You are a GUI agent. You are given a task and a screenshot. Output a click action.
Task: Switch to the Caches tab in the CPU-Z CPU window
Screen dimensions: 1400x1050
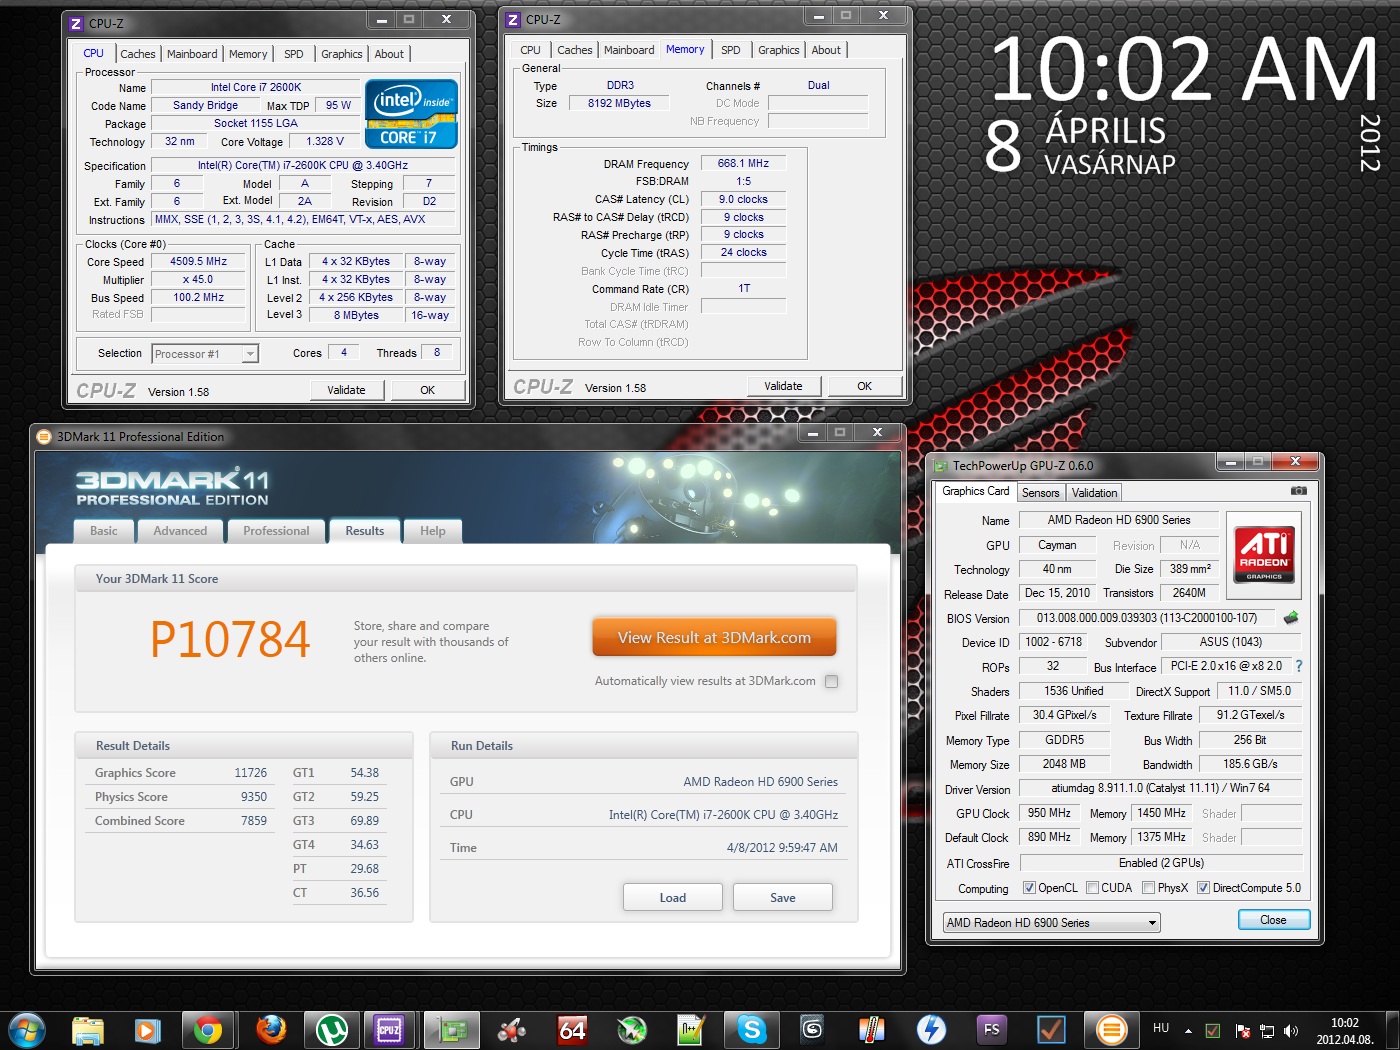138,54
